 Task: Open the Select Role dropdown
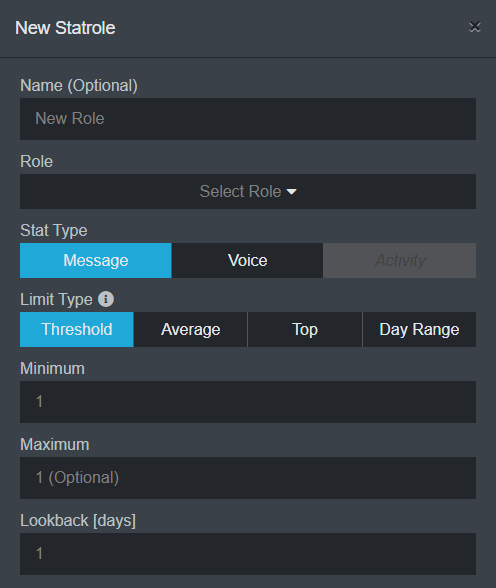[248, 191]
